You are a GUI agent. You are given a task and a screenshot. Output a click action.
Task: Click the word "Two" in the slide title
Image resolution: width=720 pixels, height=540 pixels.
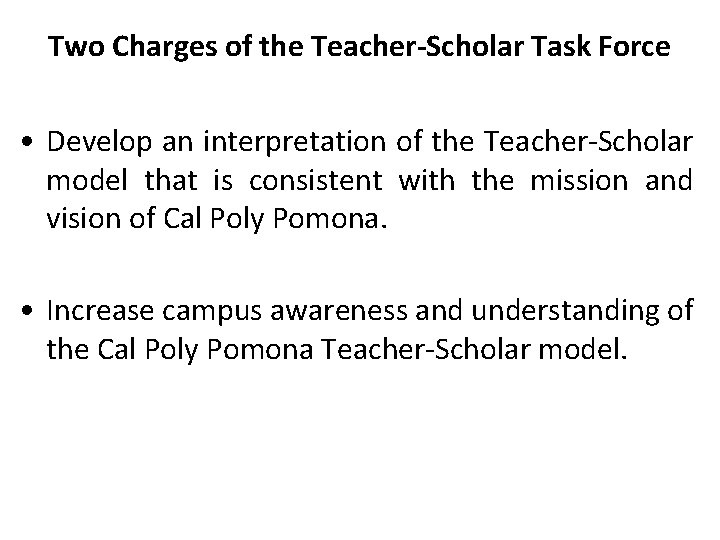pos(76,46)
